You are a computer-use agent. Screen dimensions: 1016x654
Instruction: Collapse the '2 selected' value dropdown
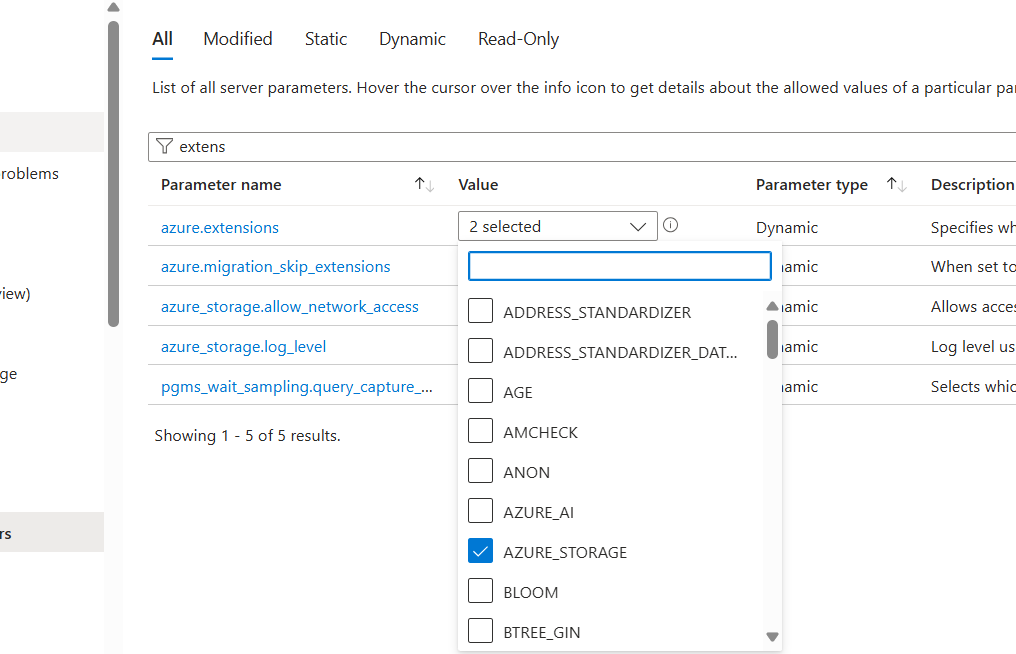click(558, 226)
